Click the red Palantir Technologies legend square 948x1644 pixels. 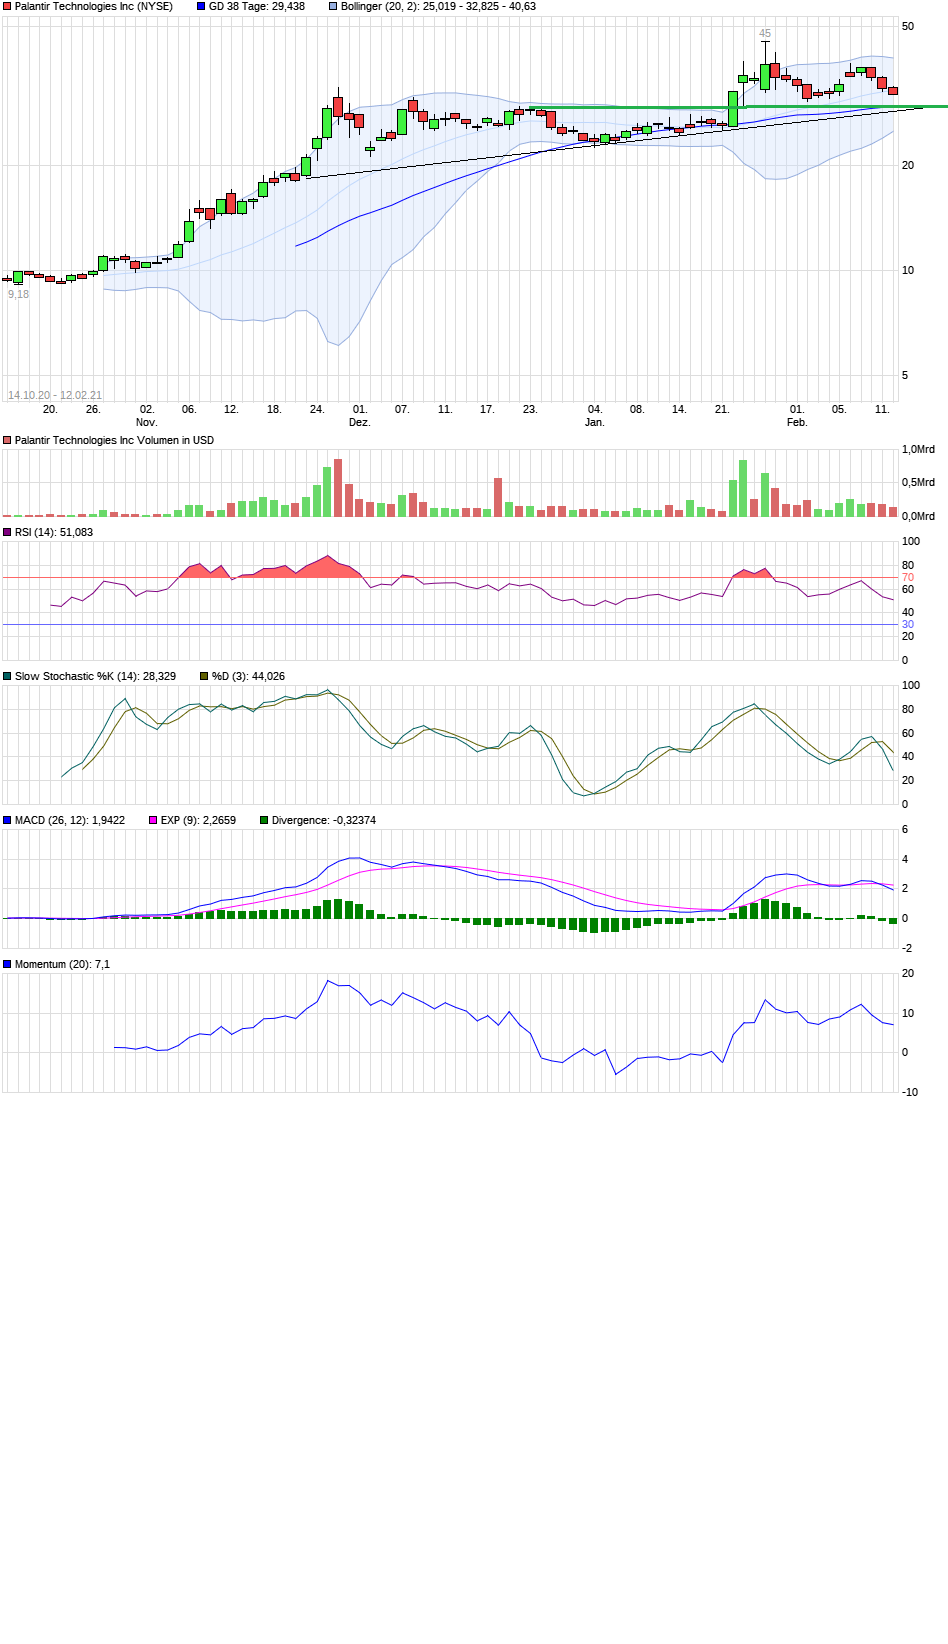point(7,7)
